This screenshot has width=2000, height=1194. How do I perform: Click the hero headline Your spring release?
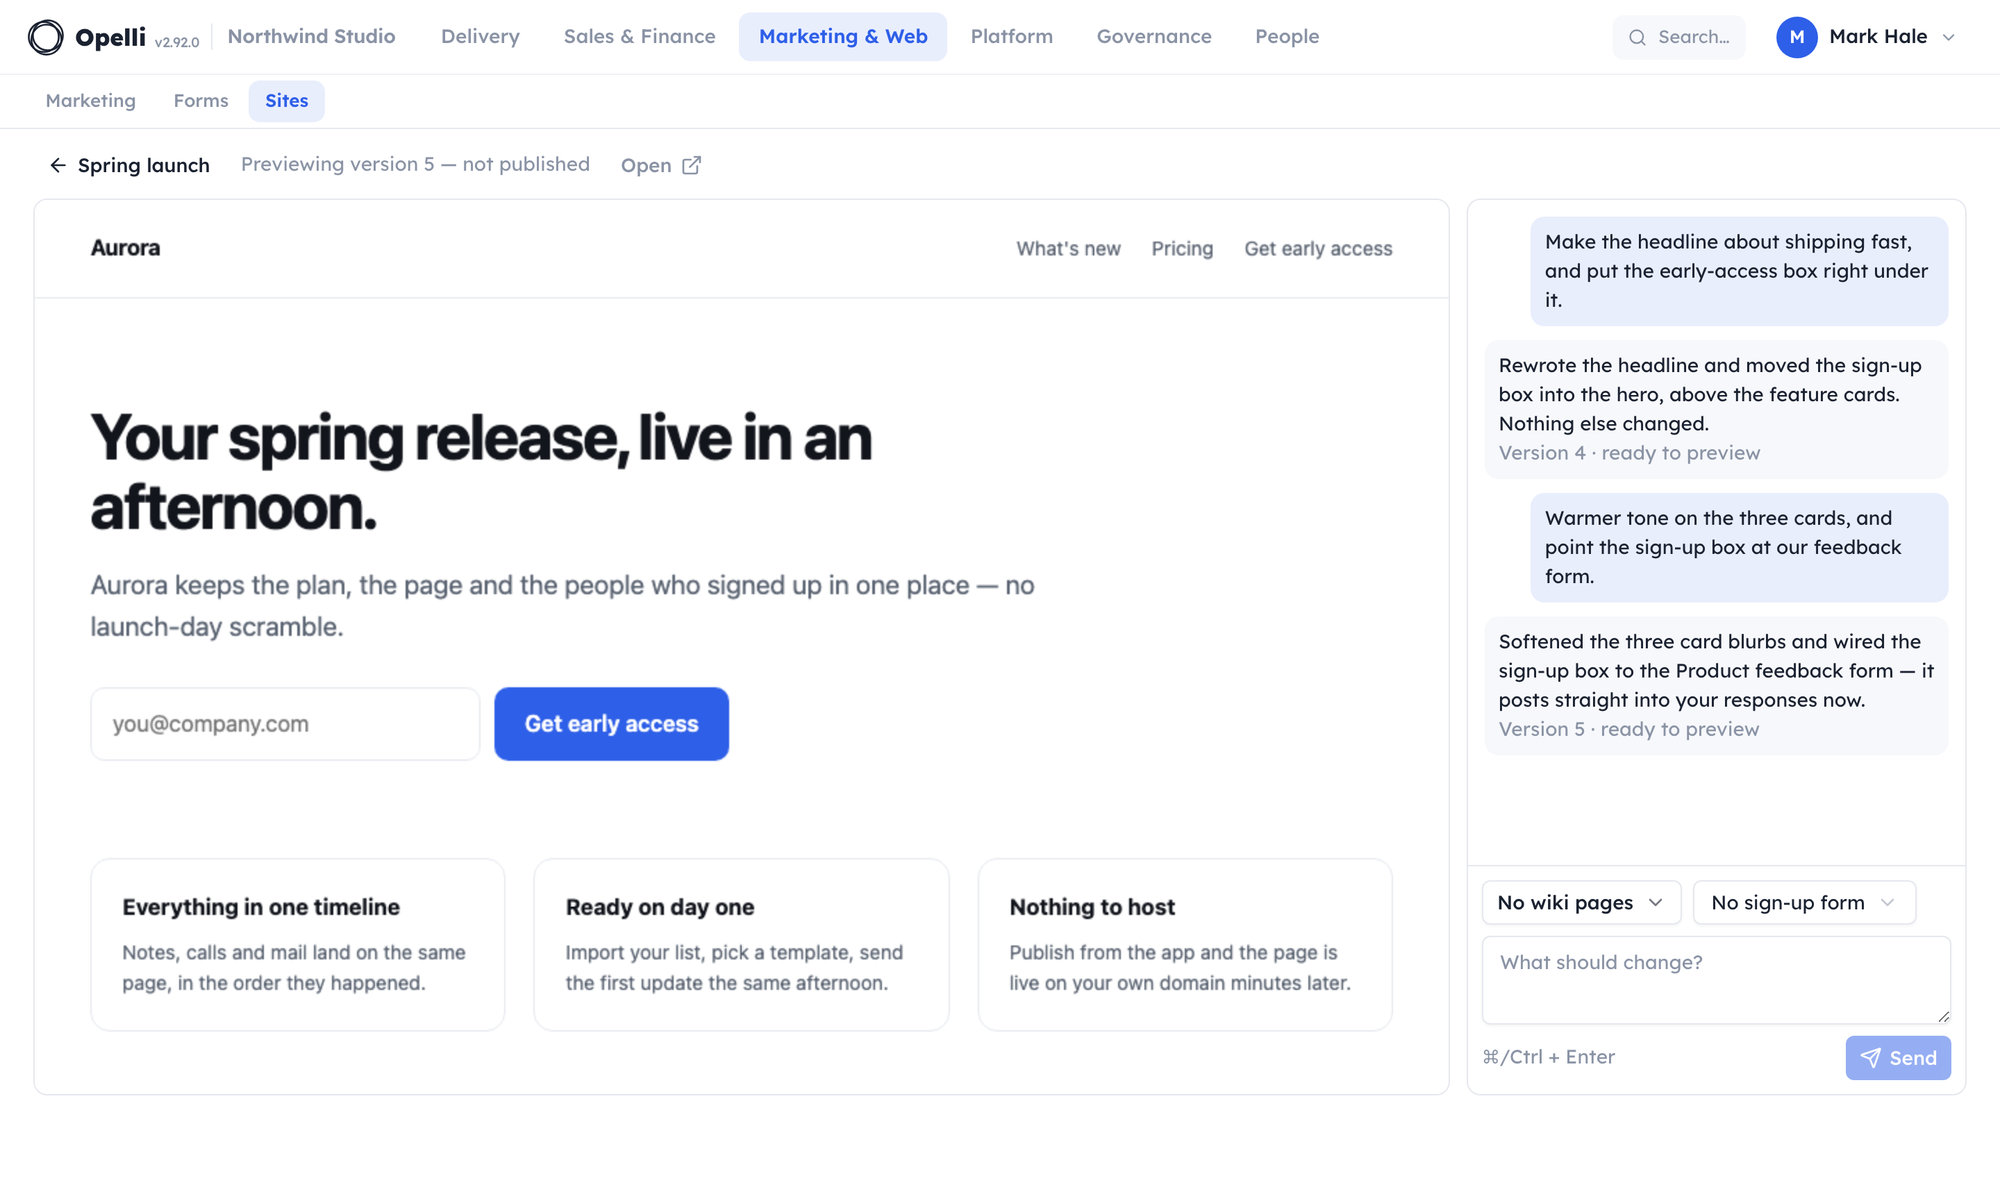481,473
